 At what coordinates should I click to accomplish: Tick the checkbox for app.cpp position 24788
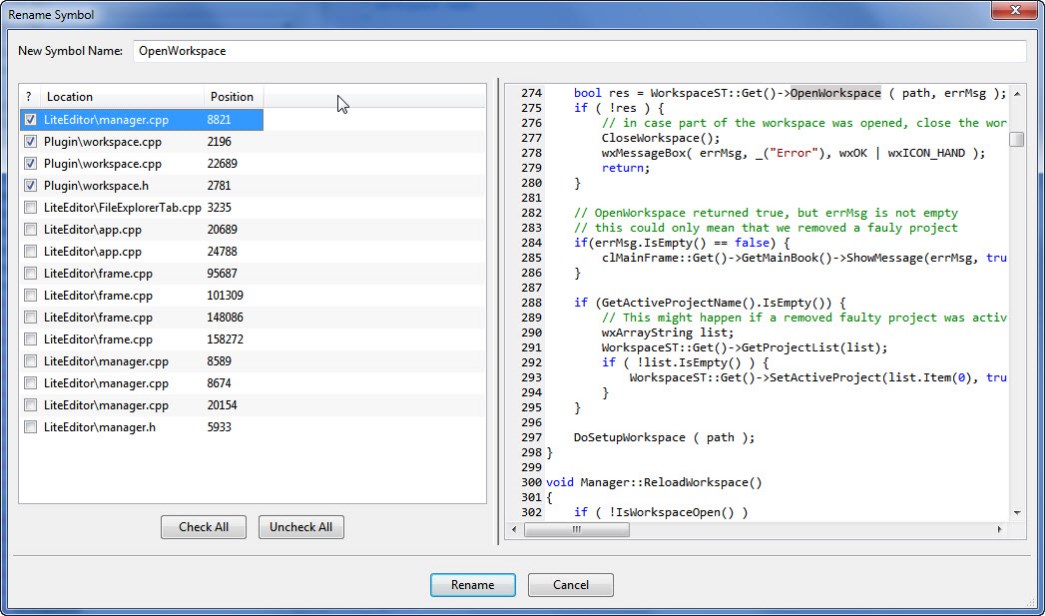(x=30, y=252)
